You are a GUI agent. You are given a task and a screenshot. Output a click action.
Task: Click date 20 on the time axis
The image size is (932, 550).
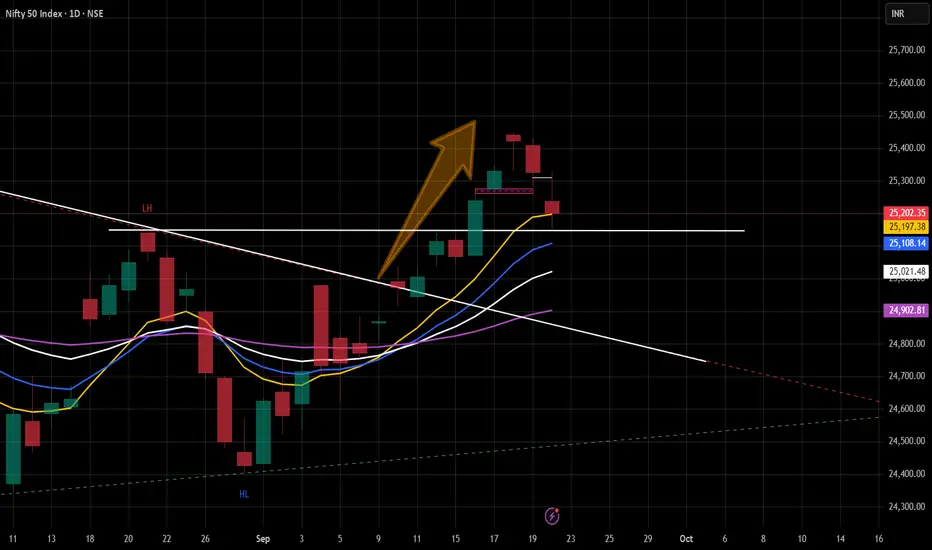pos(128,539)
